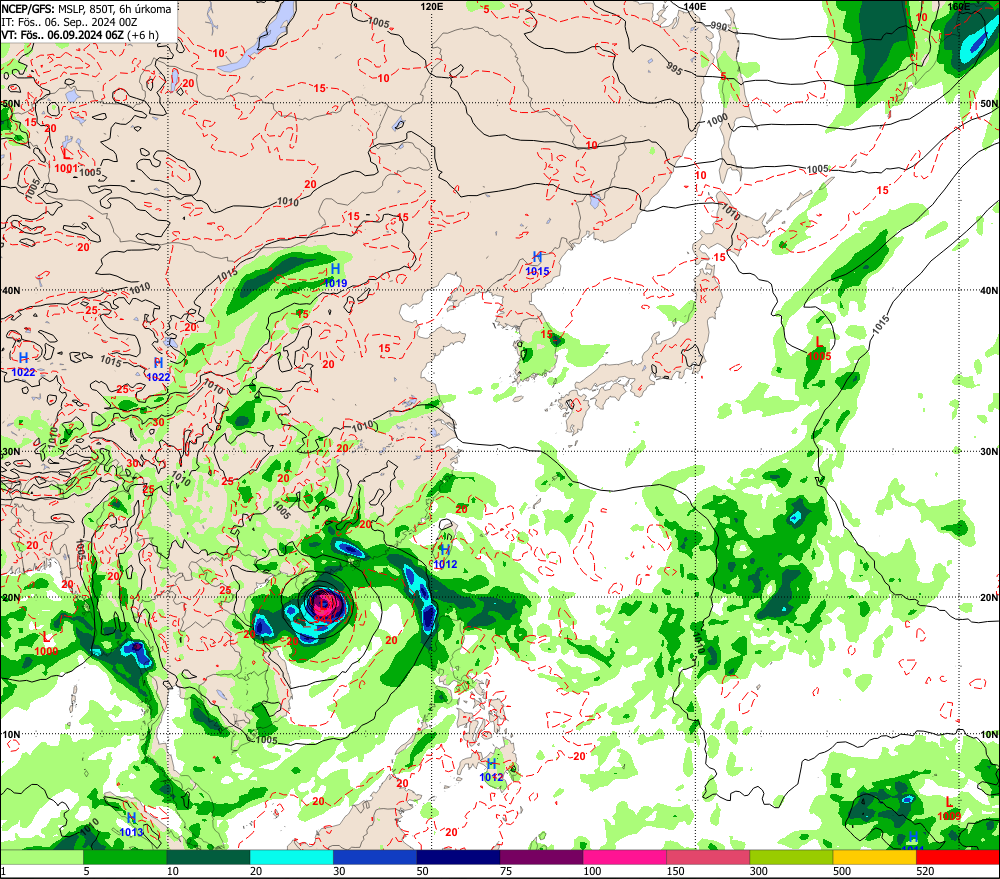Select the 'IT: Fös.. 06. Sep.. 2024 00Z' line
The height and width of the screenshot is (879, 1000).
(69, 22)
